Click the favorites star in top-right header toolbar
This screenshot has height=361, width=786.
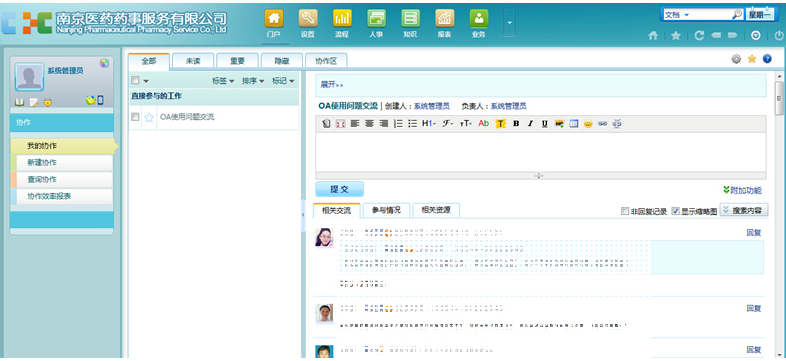click(676, 36)
